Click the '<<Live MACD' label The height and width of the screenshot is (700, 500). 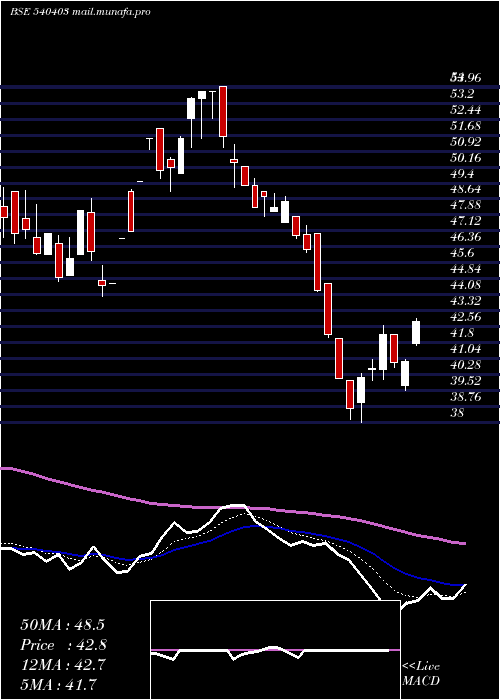click(421, 674)
